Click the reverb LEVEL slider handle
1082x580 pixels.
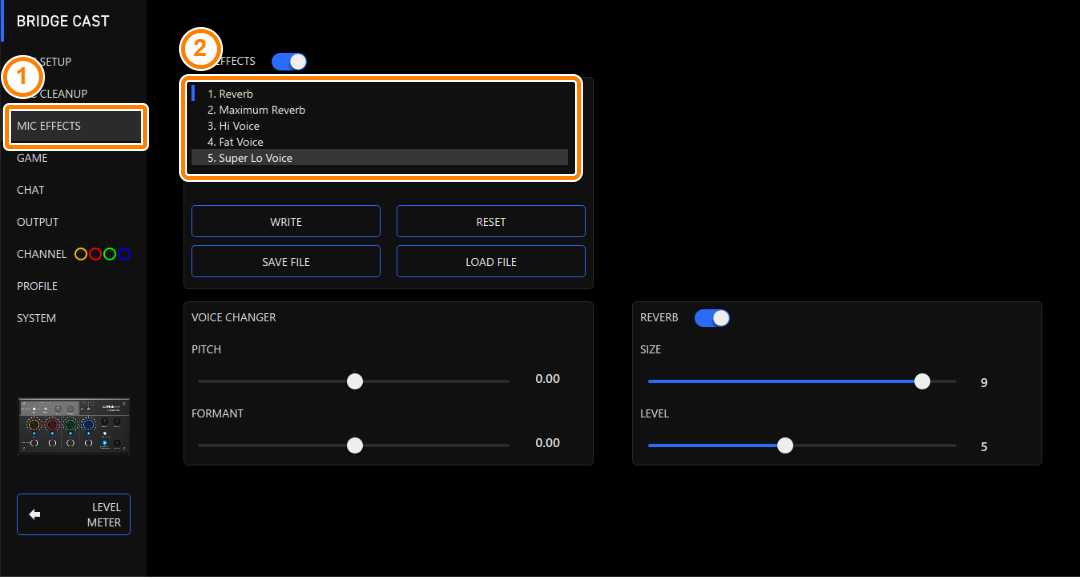pos(785,446)
